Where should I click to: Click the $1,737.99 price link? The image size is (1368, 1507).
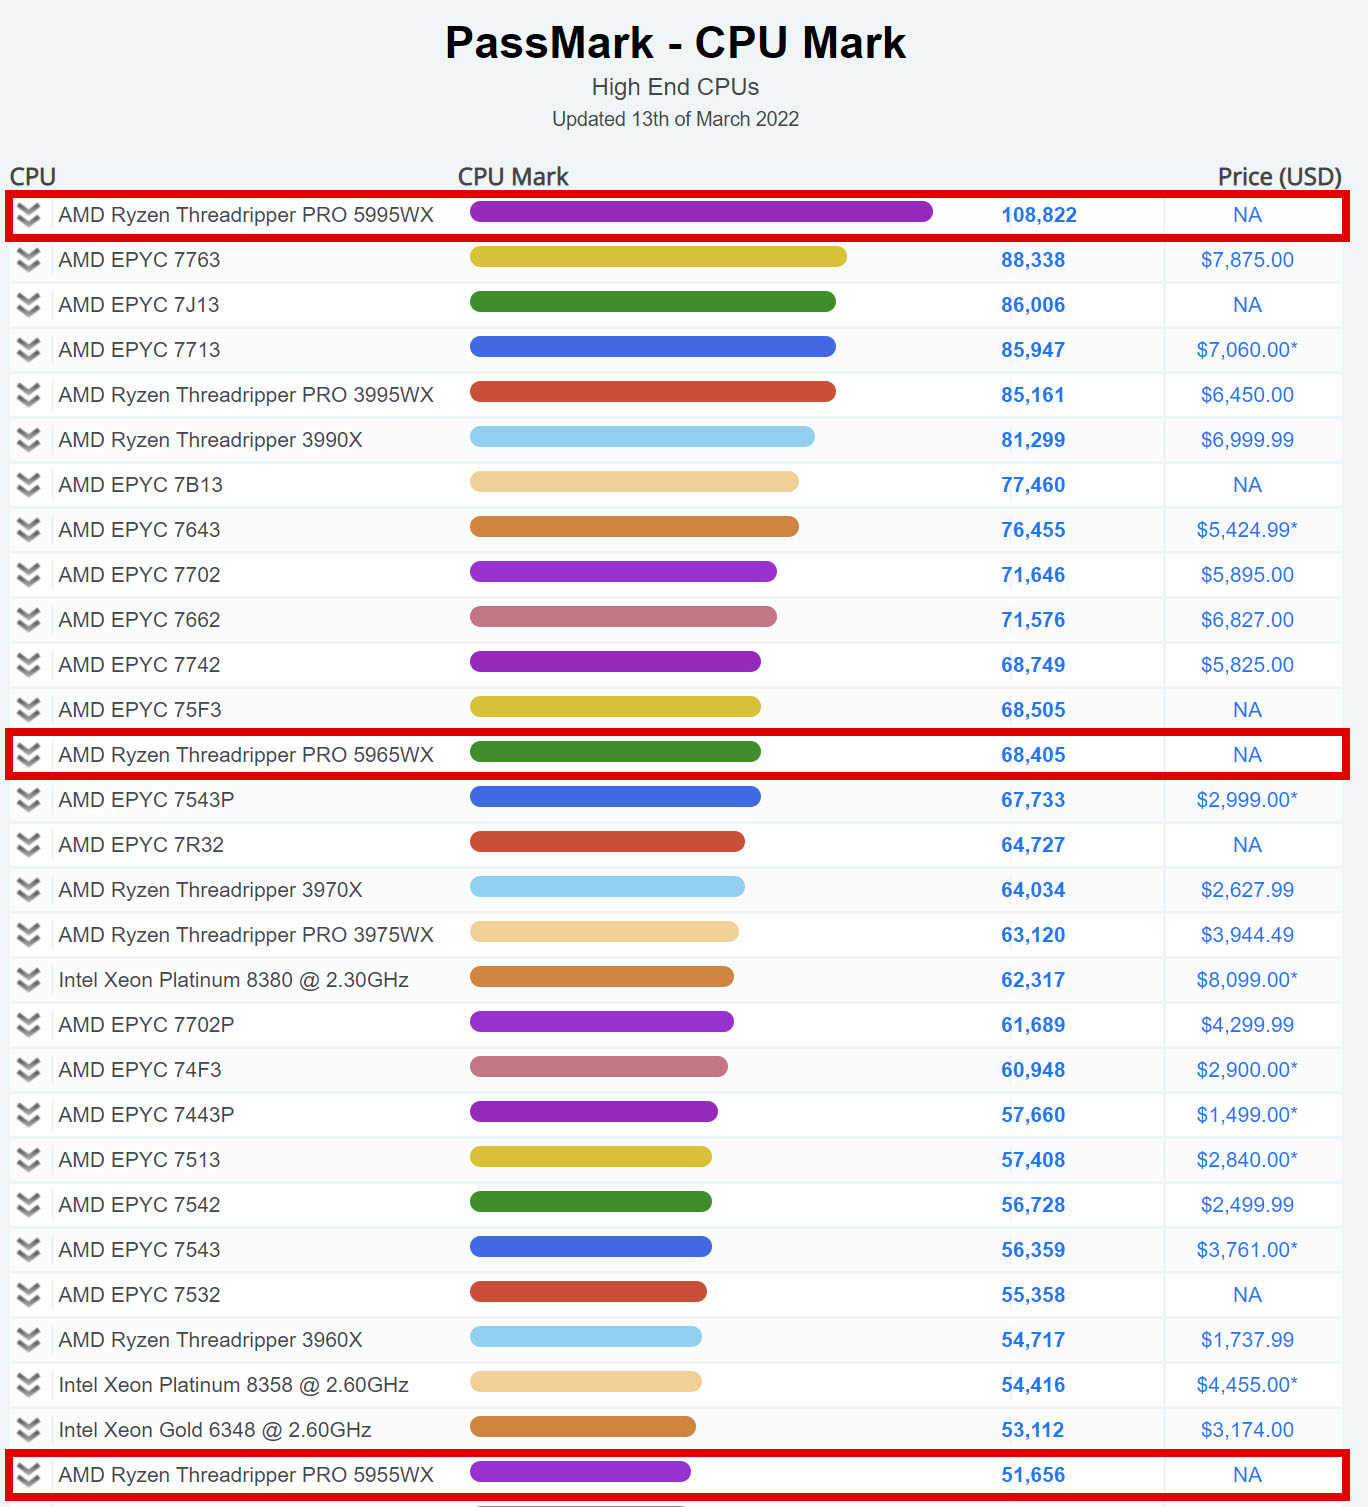coord(1247,1340)
